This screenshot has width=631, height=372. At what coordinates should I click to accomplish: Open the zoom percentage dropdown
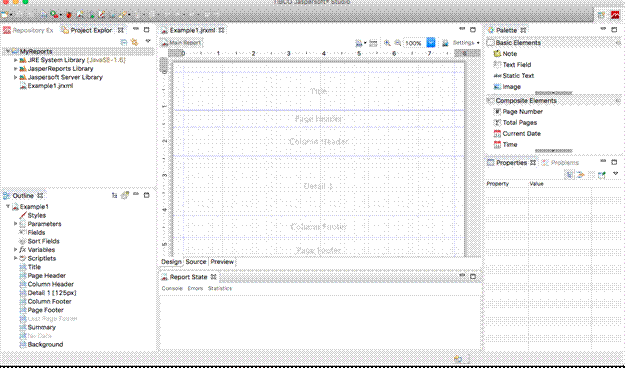click(x=431, y=43)
